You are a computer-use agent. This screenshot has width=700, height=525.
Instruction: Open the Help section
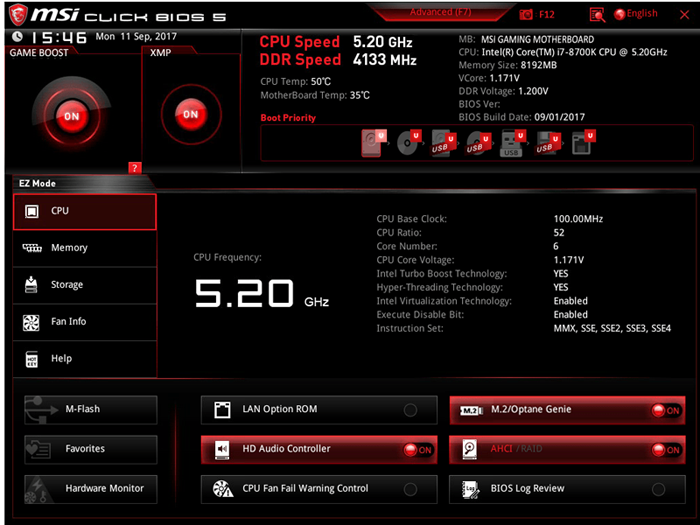pos(85,359)
